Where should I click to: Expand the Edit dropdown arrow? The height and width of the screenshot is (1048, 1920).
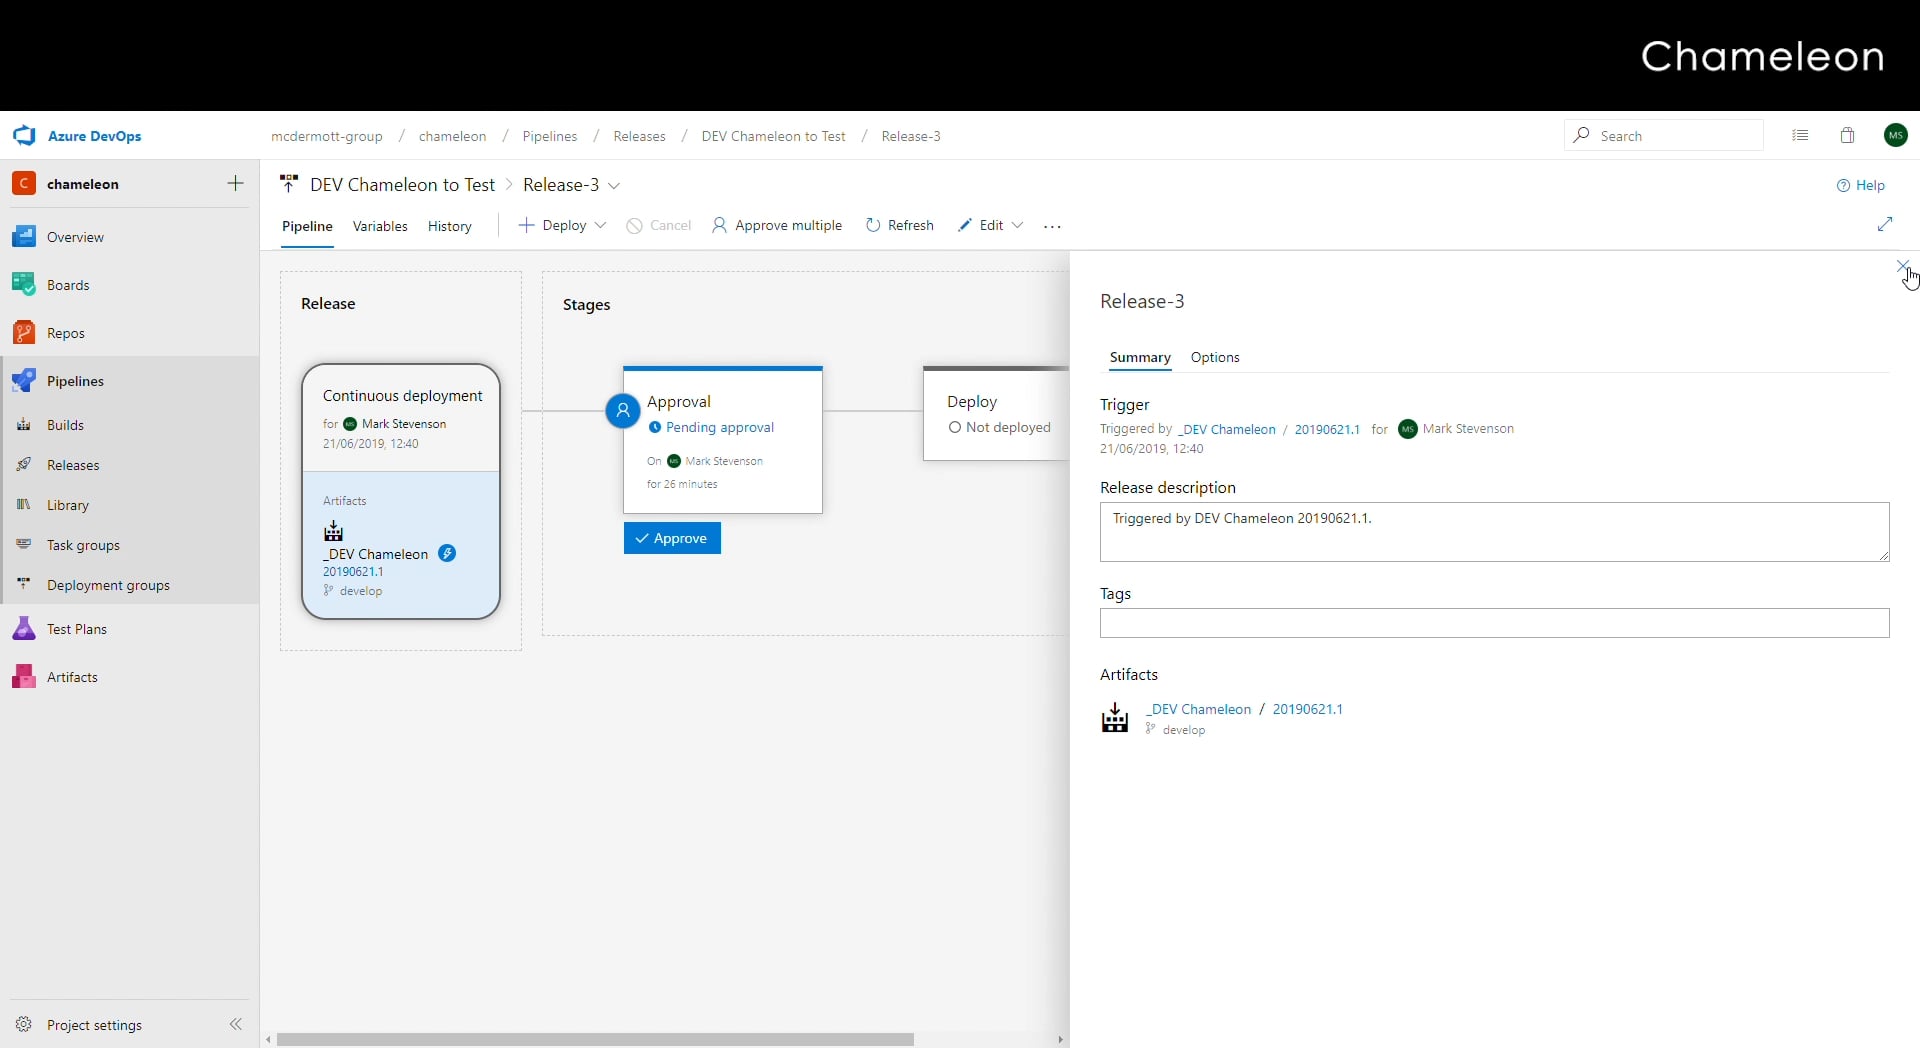tap(1017, 226)
